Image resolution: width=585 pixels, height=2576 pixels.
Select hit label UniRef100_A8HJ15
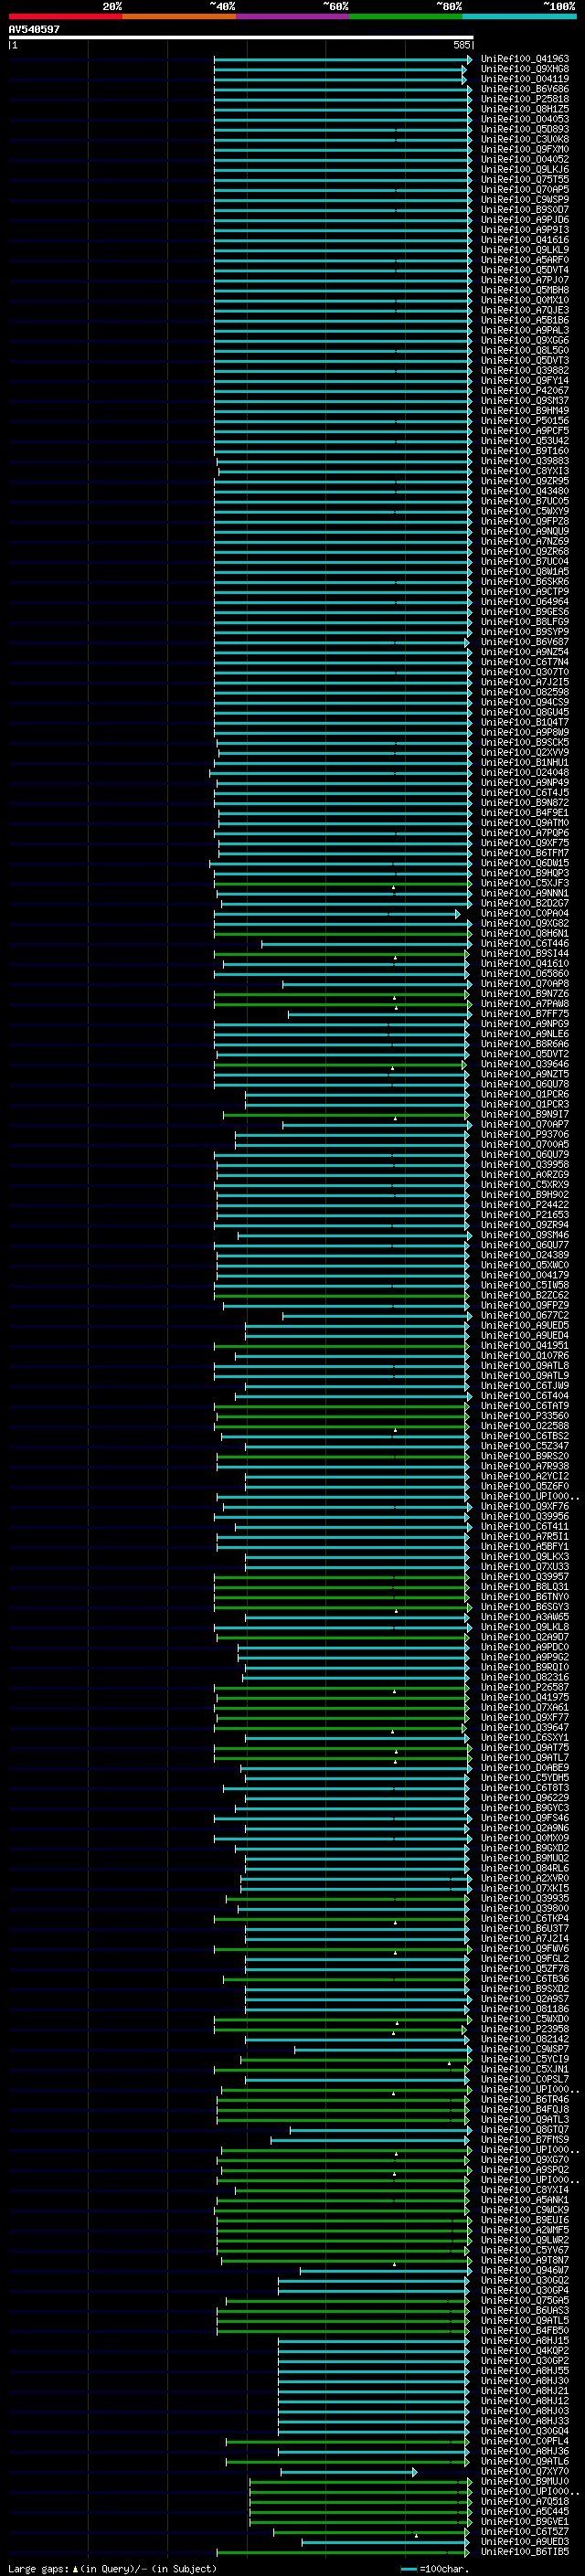coord(525,2341)
